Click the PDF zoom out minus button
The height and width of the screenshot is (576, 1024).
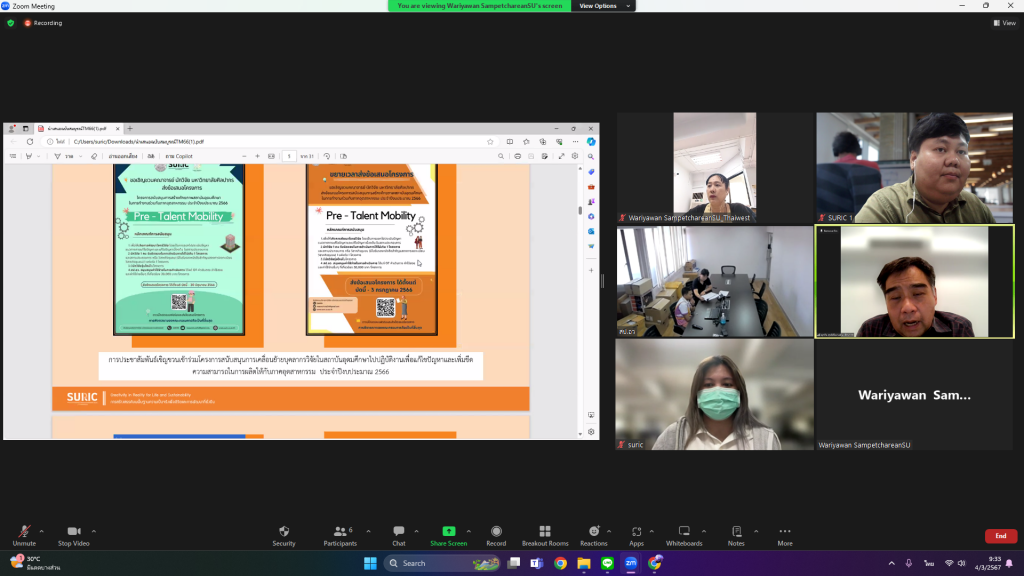tap(244, 157)
